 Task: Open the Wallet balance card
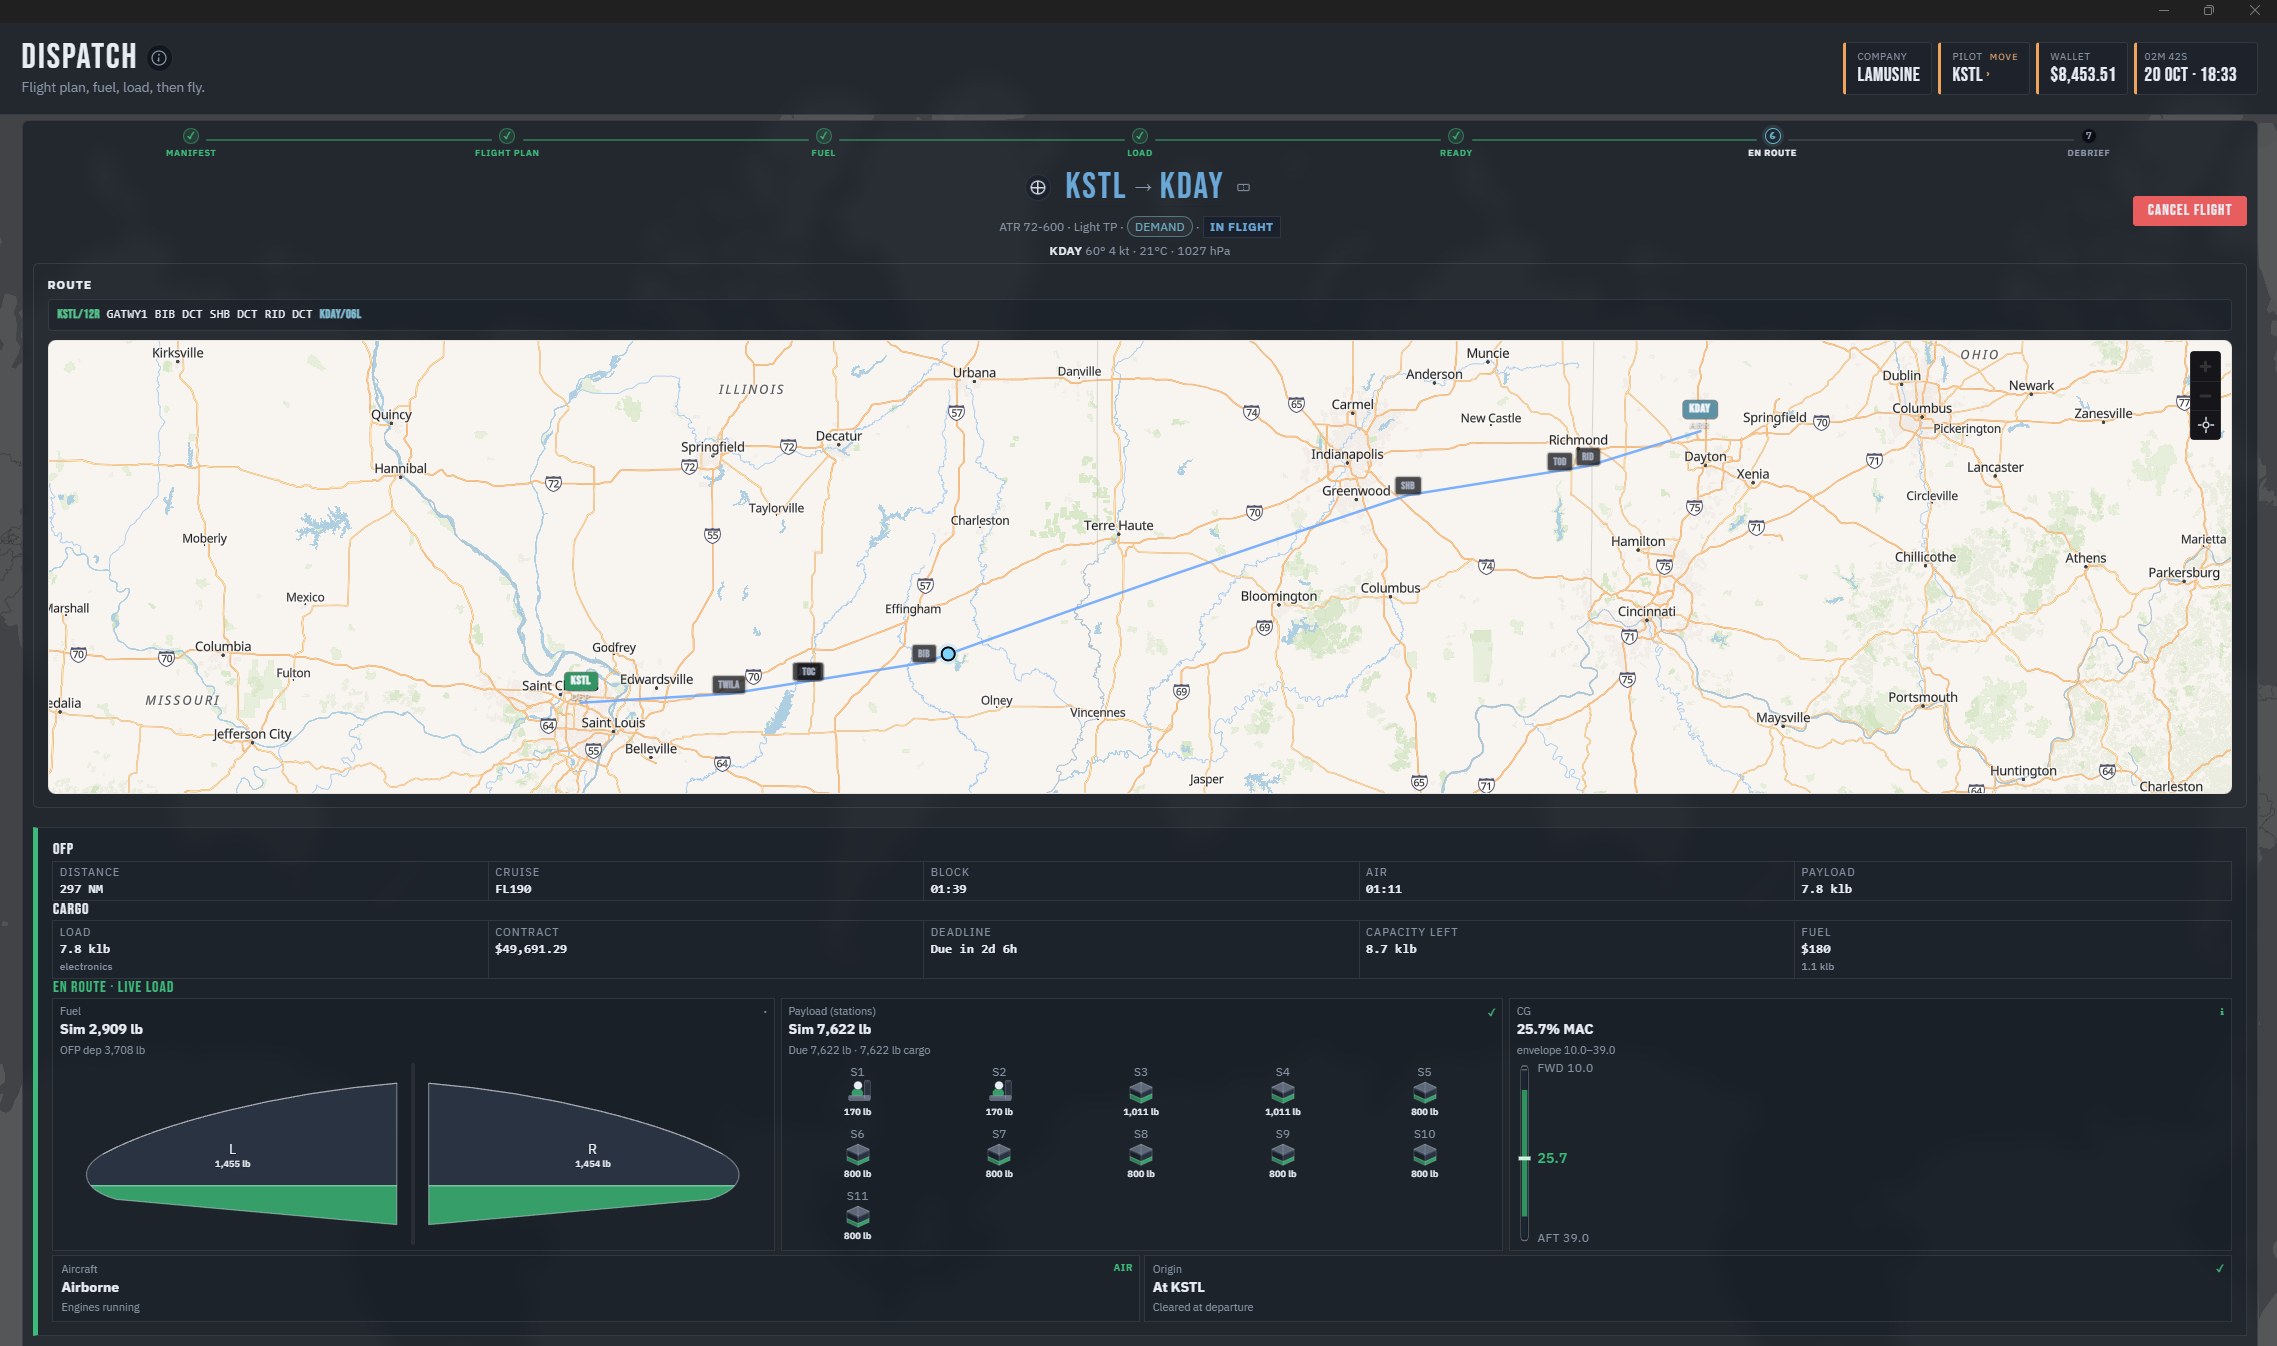click(x=2081, y=68)
